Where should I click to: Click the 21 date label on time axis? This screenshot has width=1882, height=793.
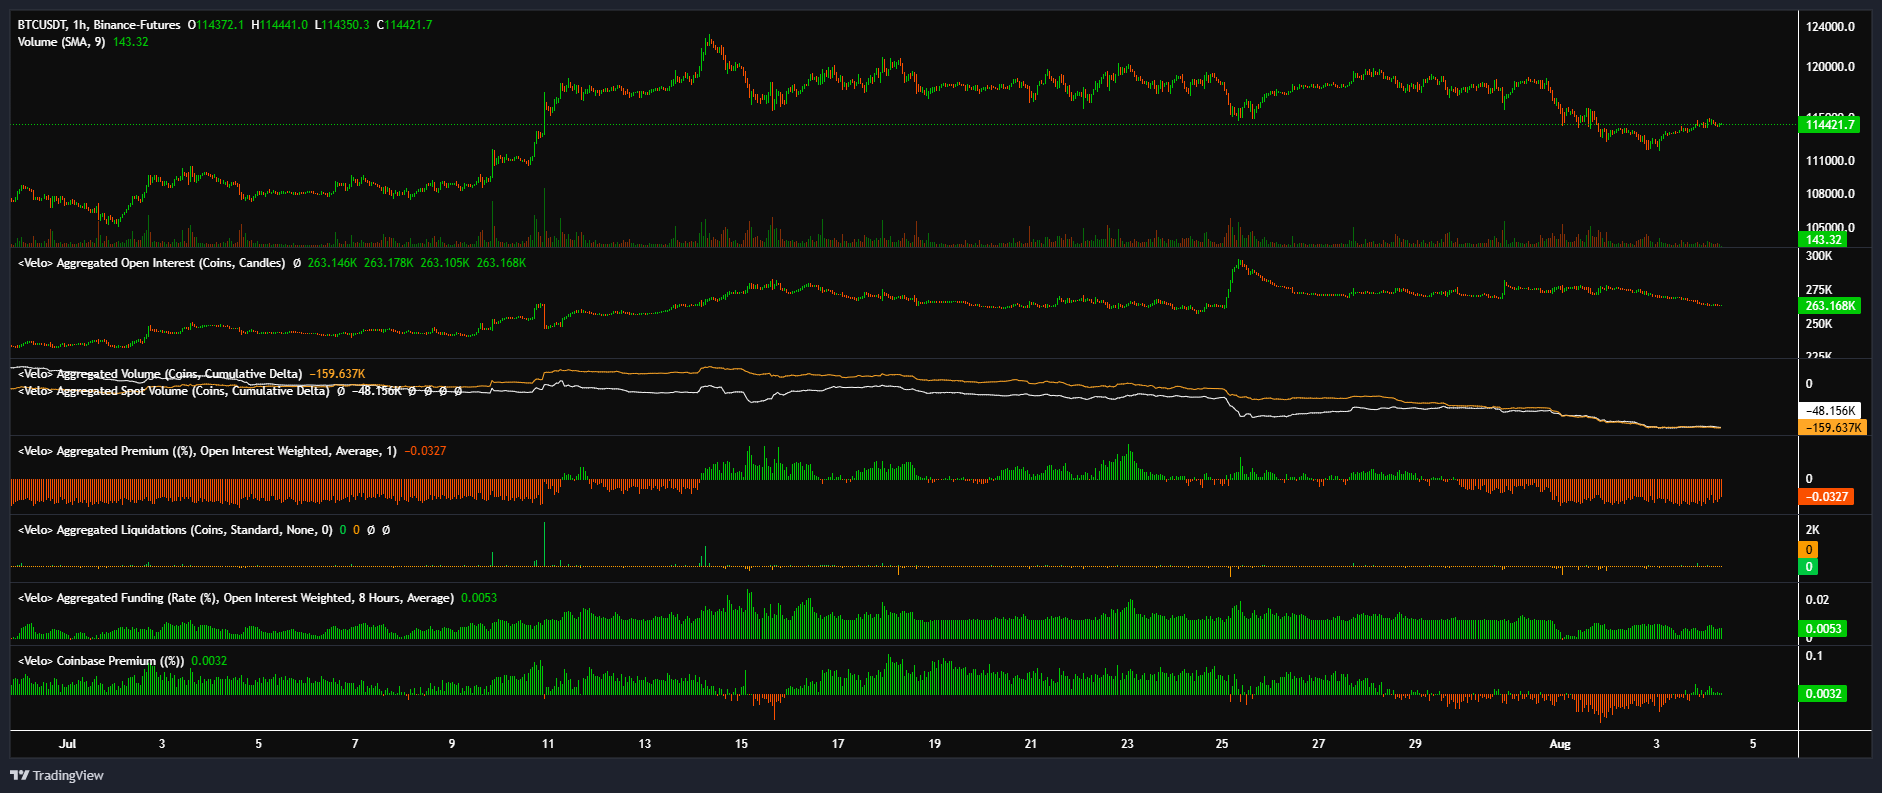[x=1031, y=744]
